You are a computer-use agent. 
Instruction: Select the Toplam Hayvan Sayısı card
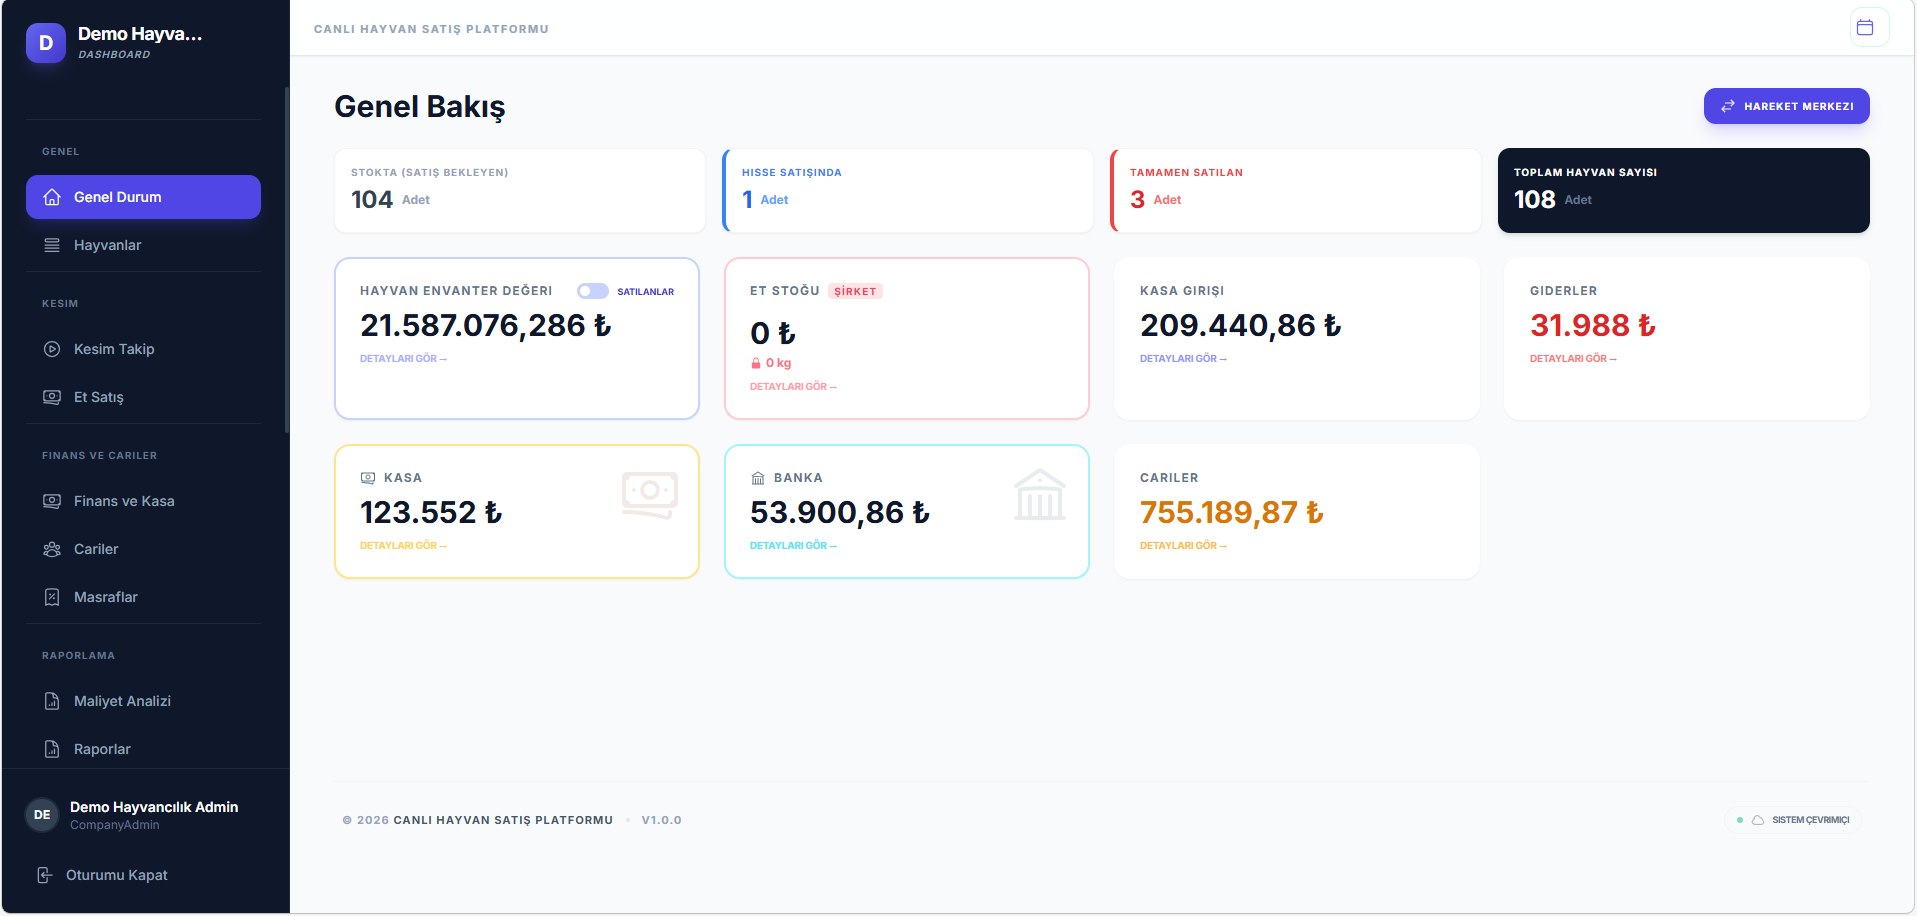tap(1683, 190)
